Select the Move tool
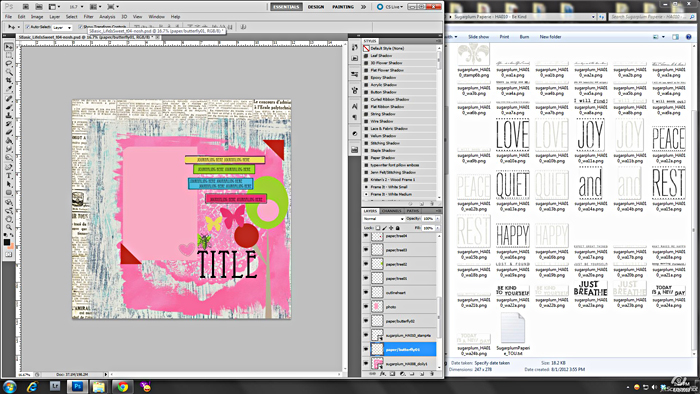Viewport: 700px width, 394px height. tap(8, 47)
